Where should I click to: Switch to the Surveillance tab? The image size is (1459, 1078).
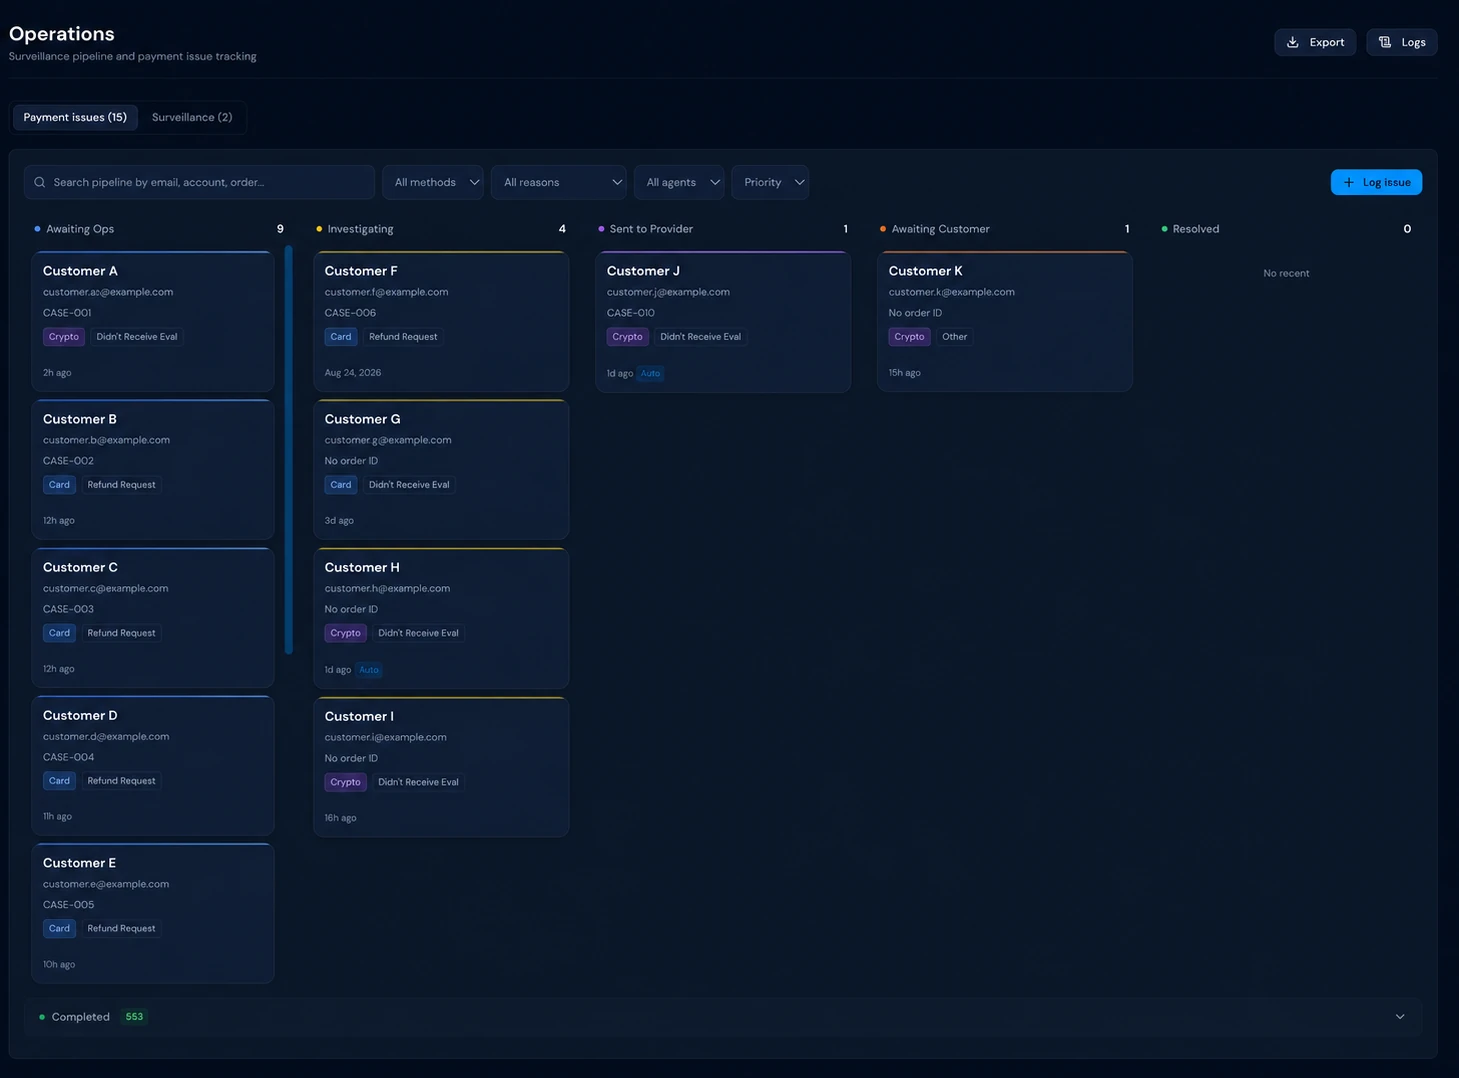coord(192,117)
